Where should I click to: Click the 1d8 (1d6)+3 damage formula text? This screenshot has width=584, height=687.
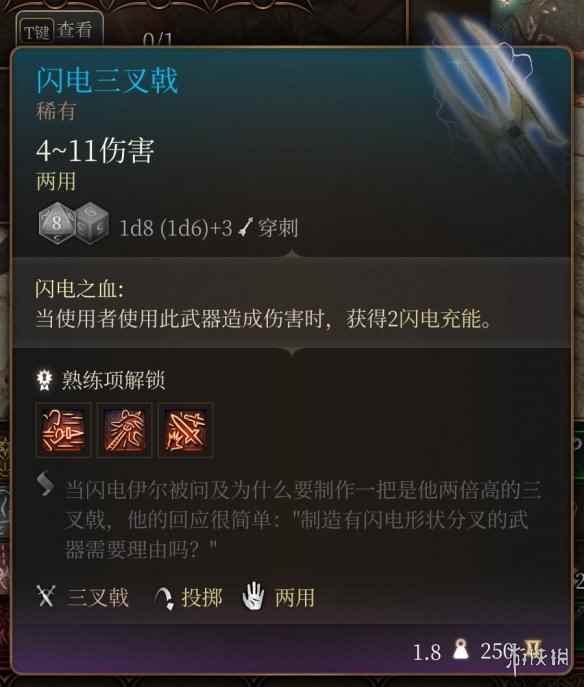[176, 228]
